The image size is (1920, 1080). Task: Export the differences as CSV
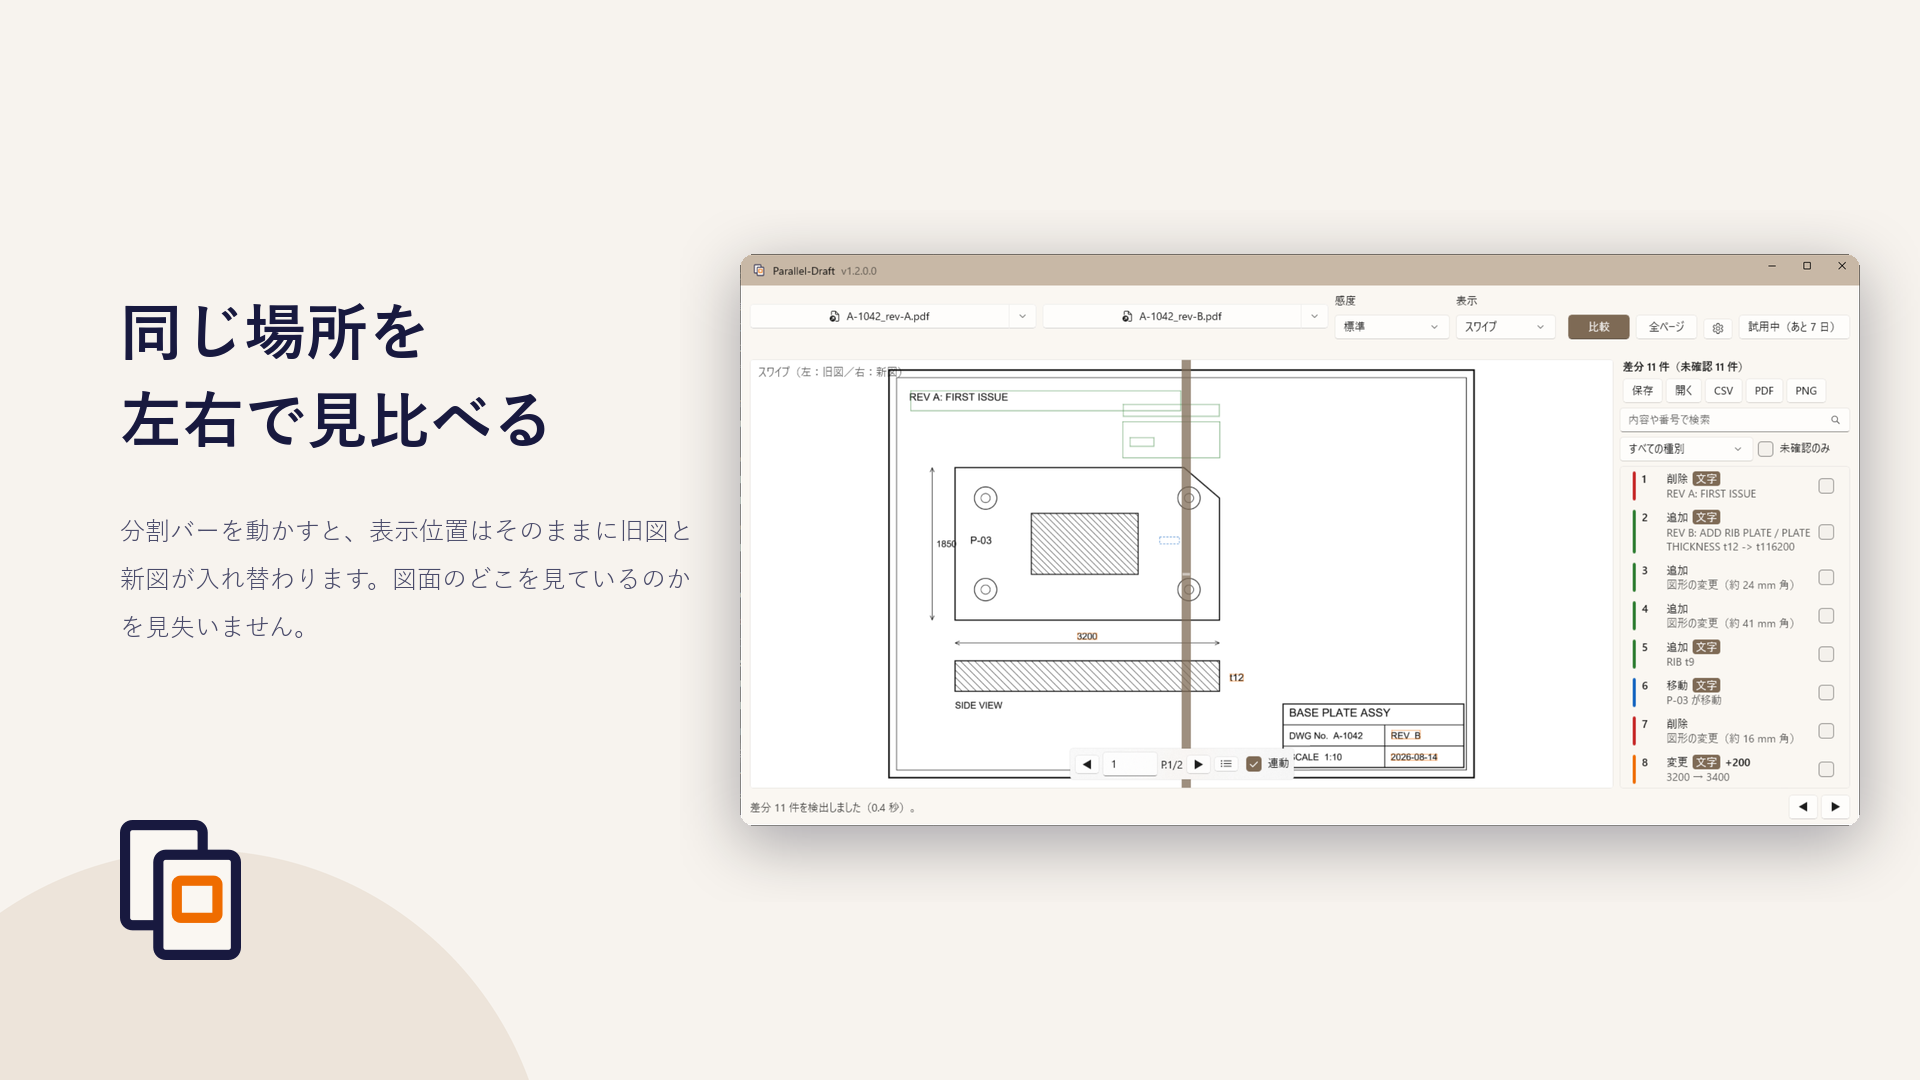pos(1723,391)
